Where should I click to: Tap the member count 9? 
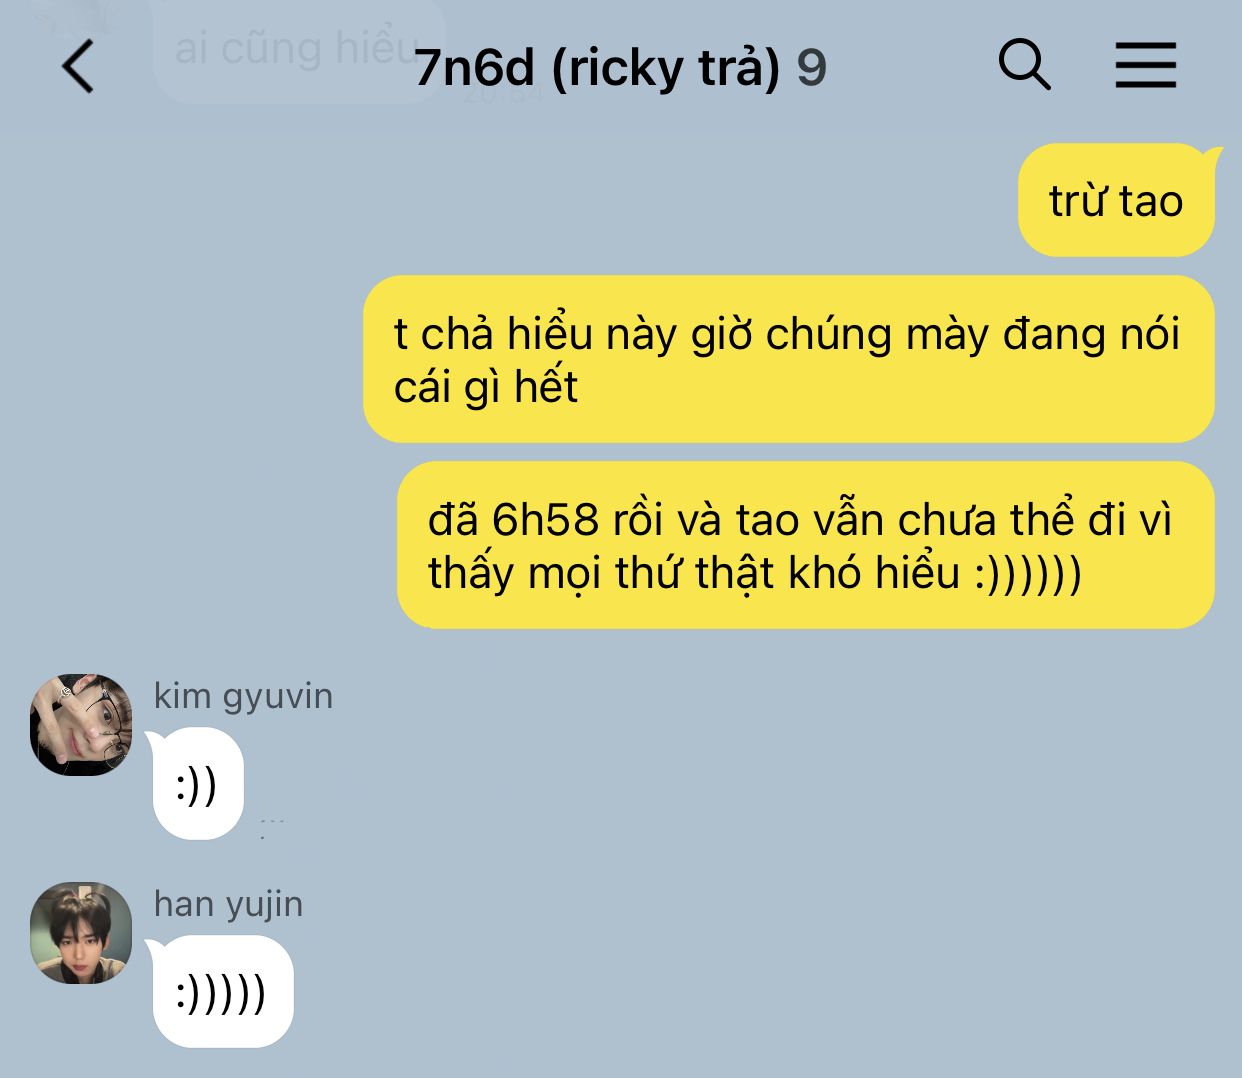[x=811, y=69]
